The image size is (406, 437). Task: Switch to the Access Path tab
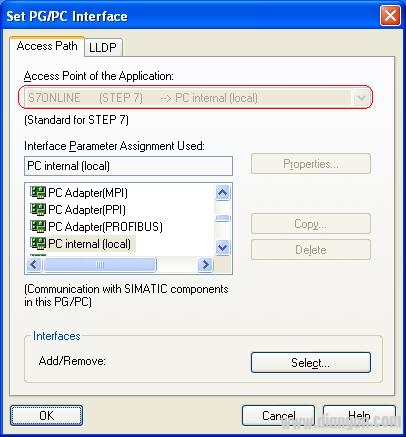click(47, 46)
